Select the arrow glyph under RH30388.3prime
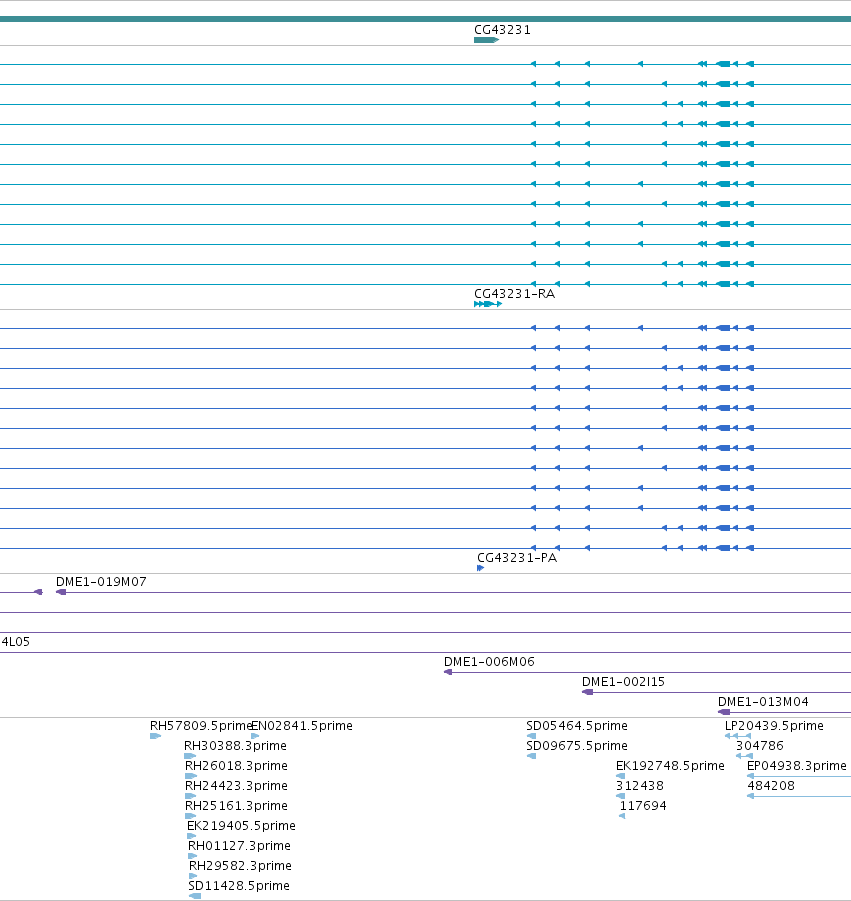The width and height of the screenshot is (851, 901). (x=190, y=756)
